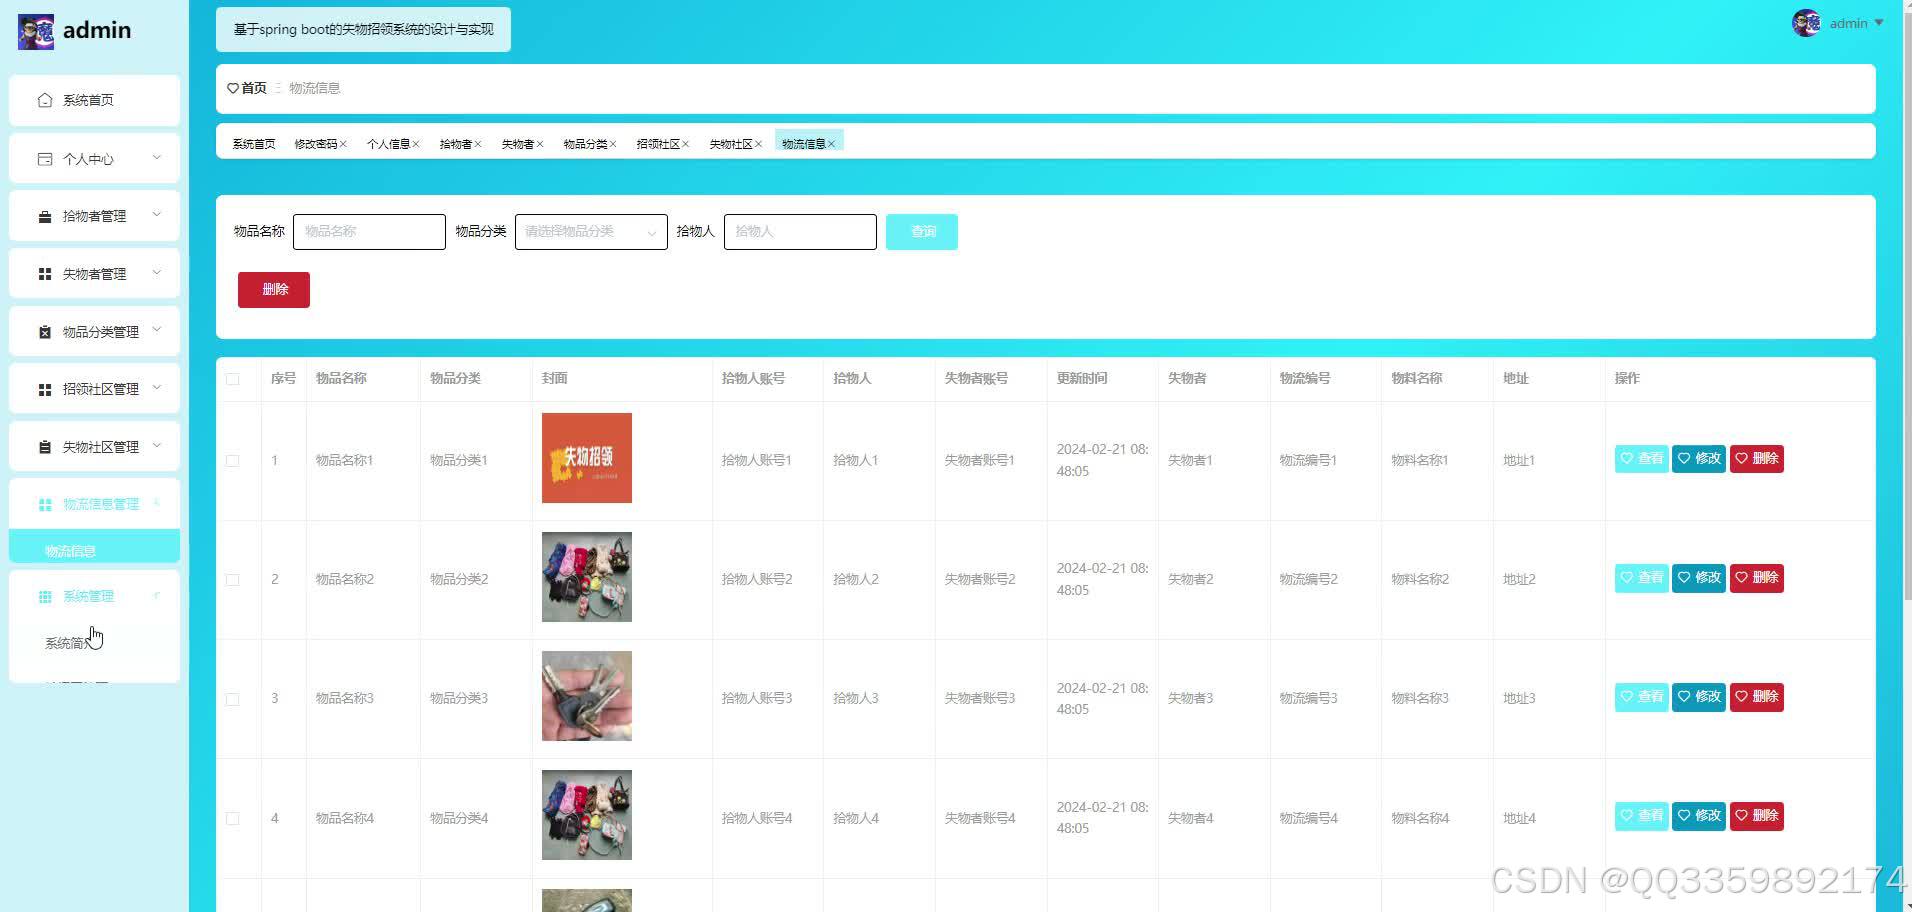The width and height of the screenshot is (1912, 912).
Task: Click the 查询 search button
Action: (922, 232)
